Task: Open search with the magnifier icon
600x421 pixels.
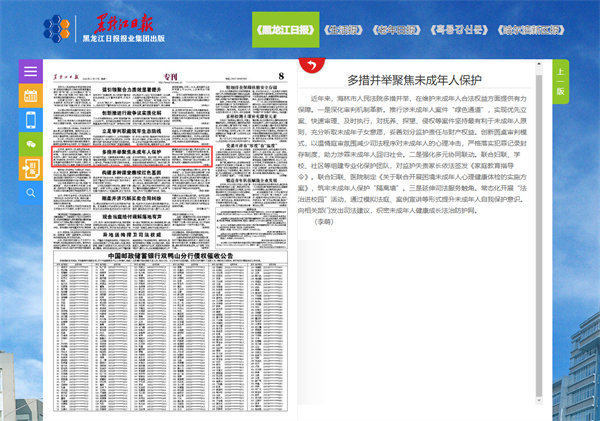Action: tap(31, 192)
